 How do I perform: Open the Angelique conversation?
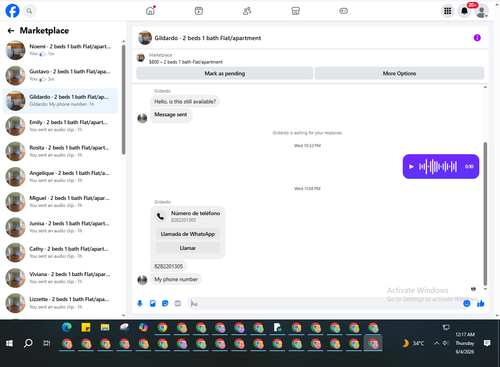(x=60, y=177)
